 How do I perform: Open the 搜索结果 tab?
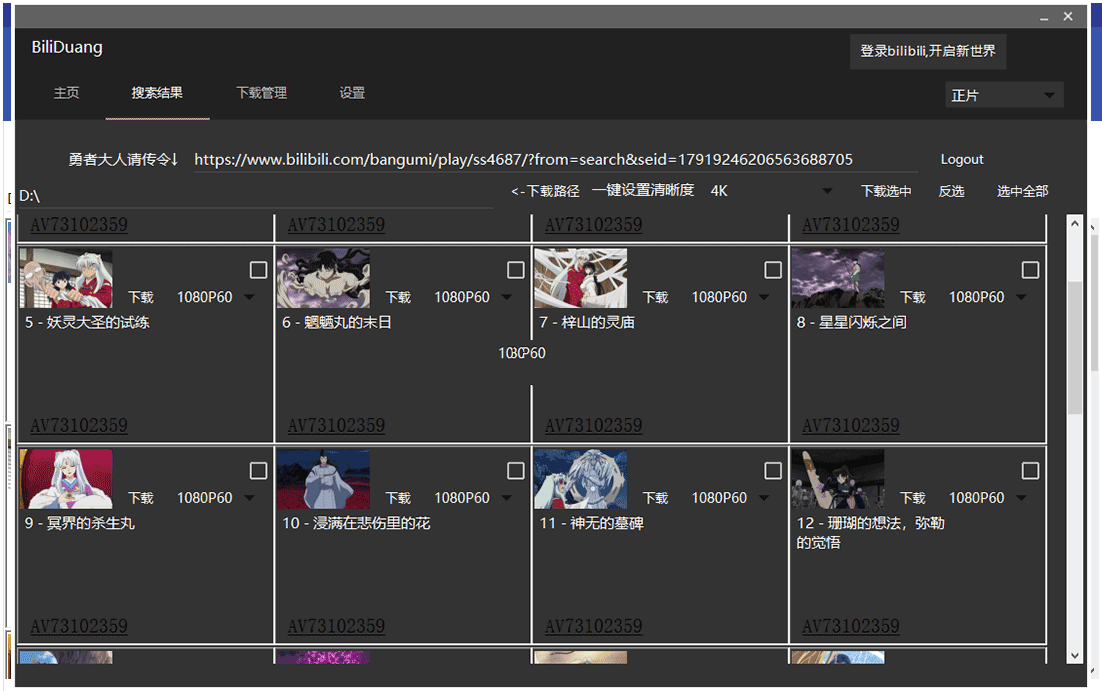click(157, 93)
